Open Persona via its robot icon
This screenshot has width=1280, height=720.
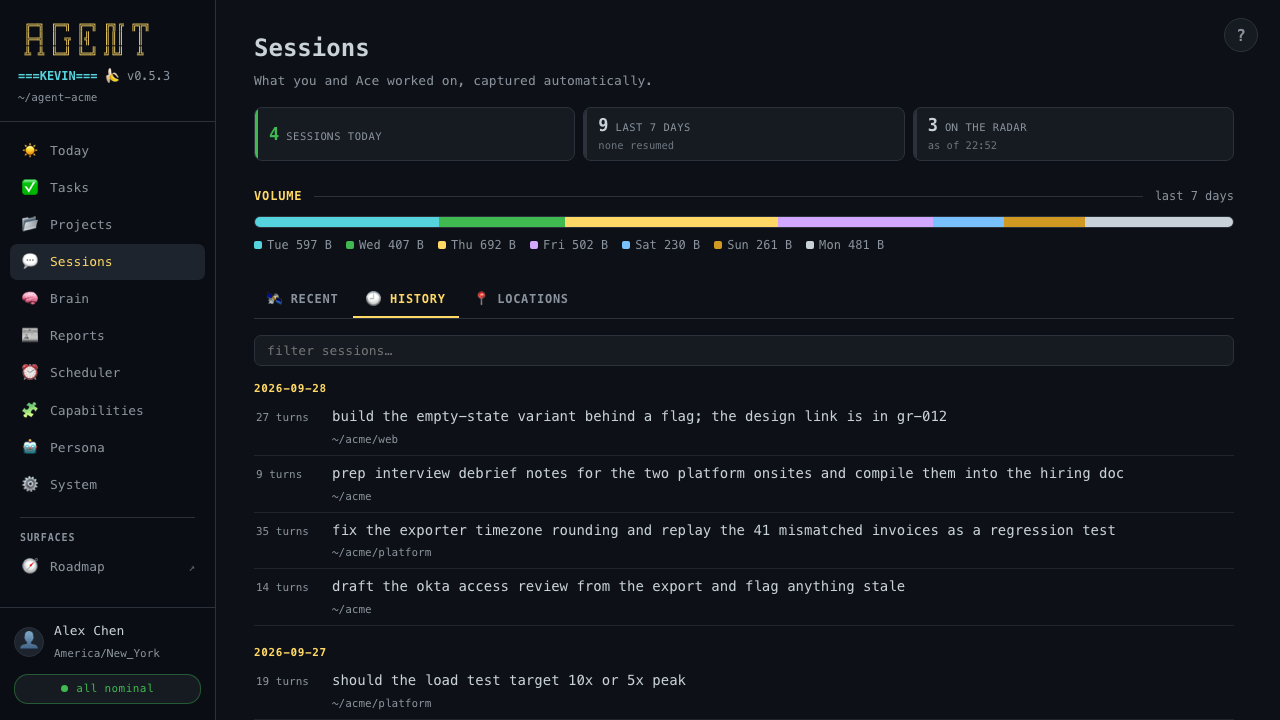click(x=30, y=447)
